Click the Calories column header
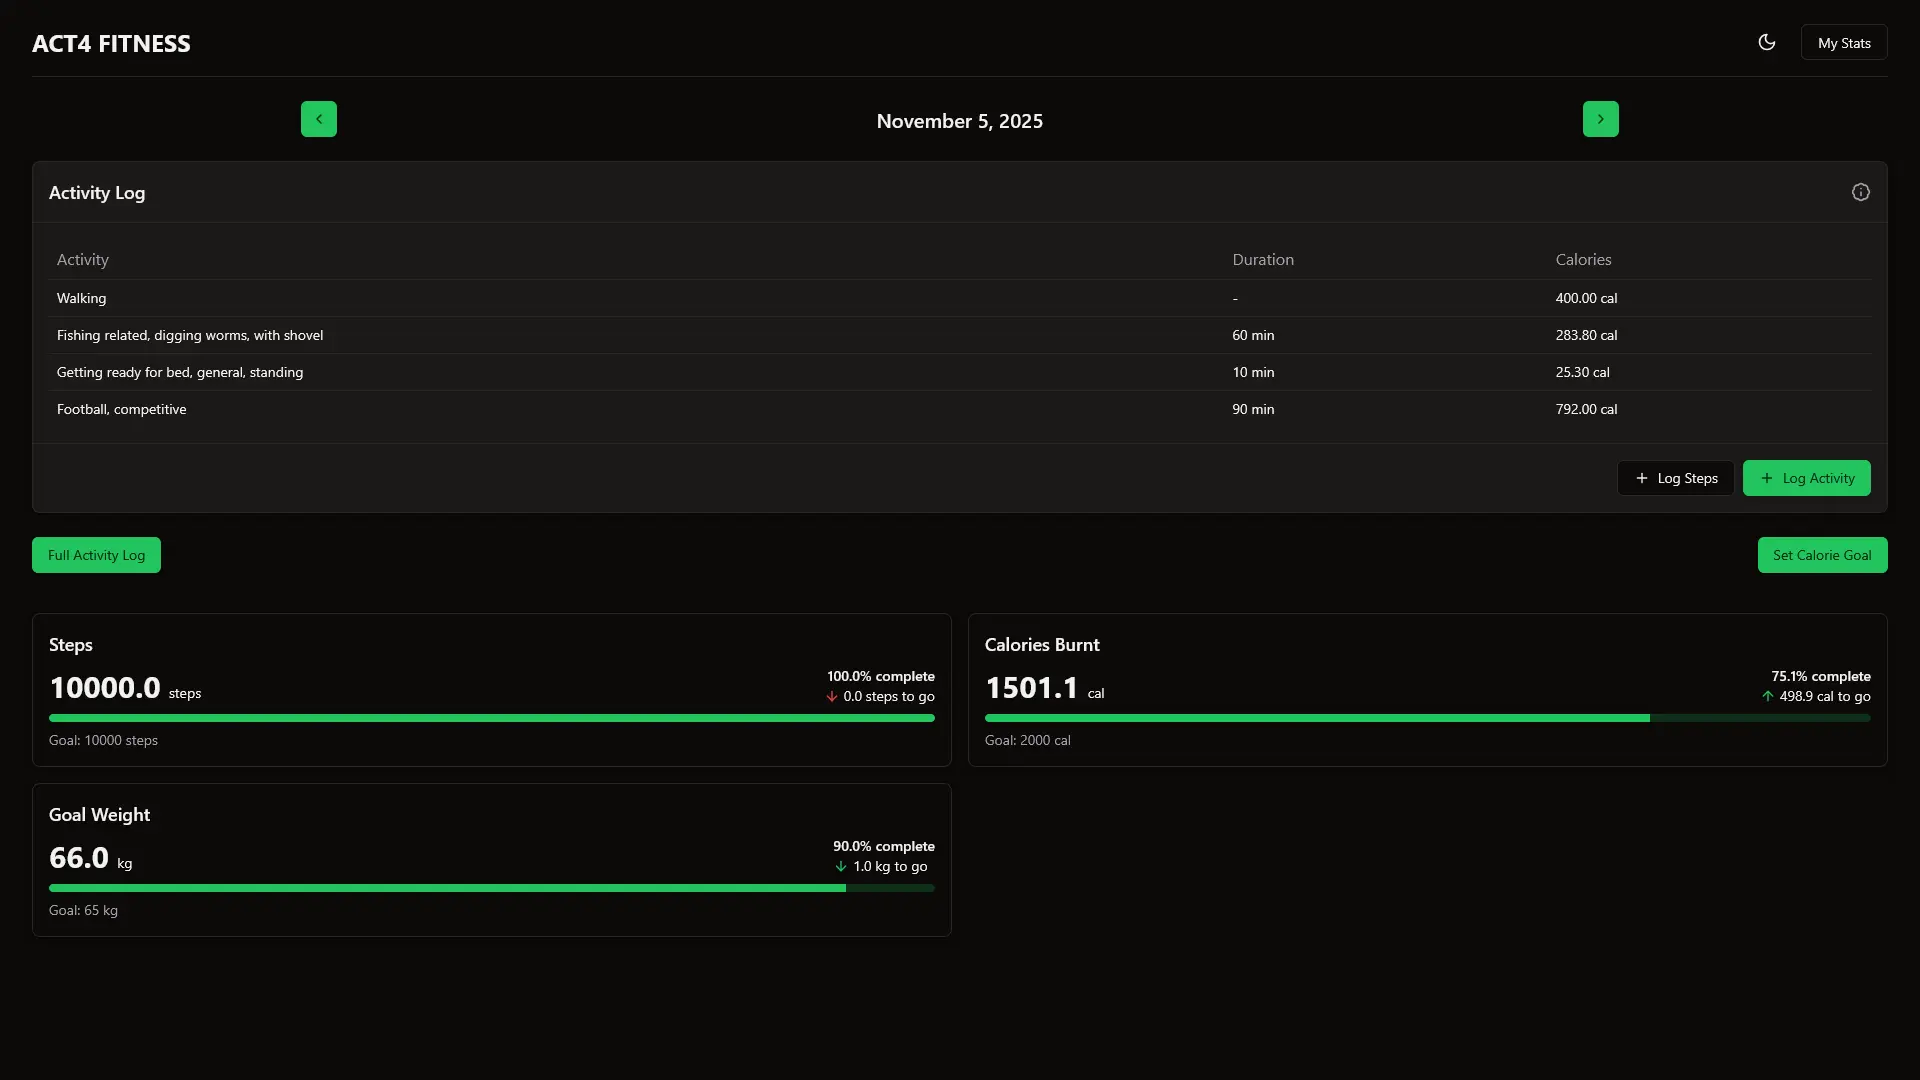Image resolution: width=1920 pixels, height=1080 pixels. [x=1583, y=259]
